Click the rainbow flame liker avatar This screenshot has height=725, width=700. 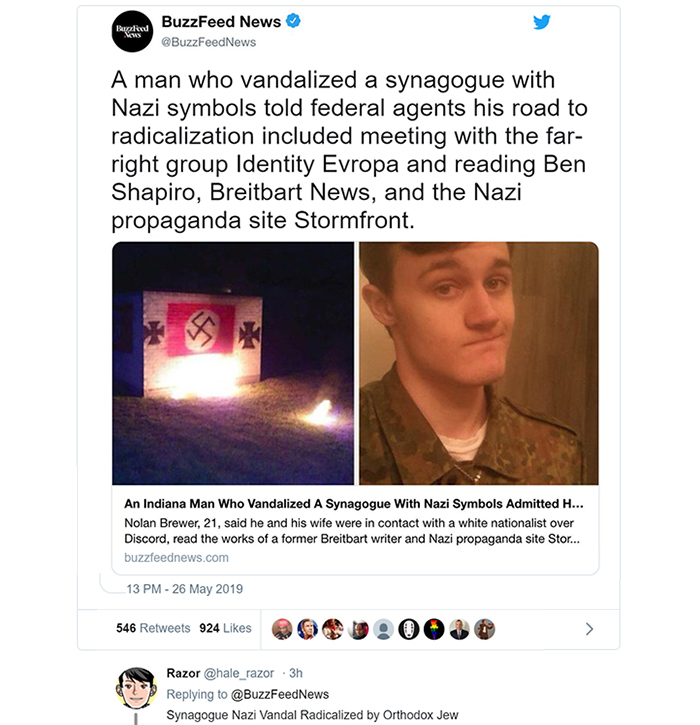click(x=434, y=629)
